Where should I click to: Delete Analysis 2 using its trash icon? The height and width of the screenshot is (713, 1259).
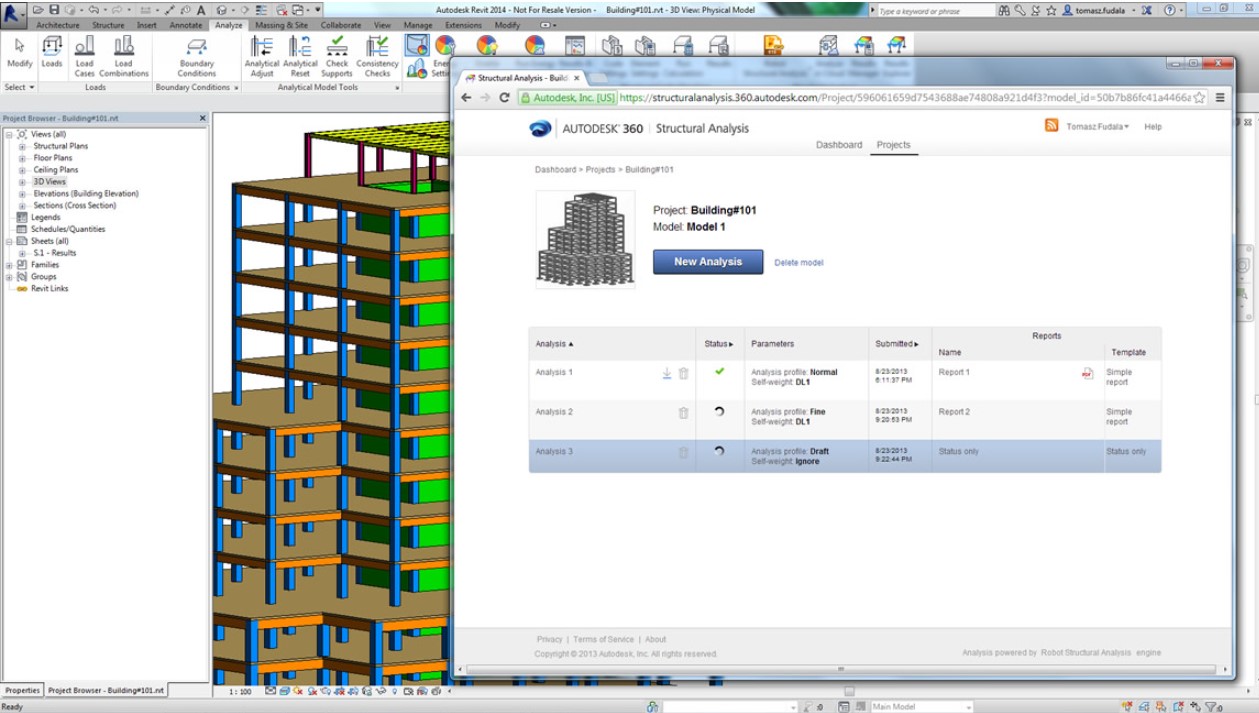click(x=683, y=411)
